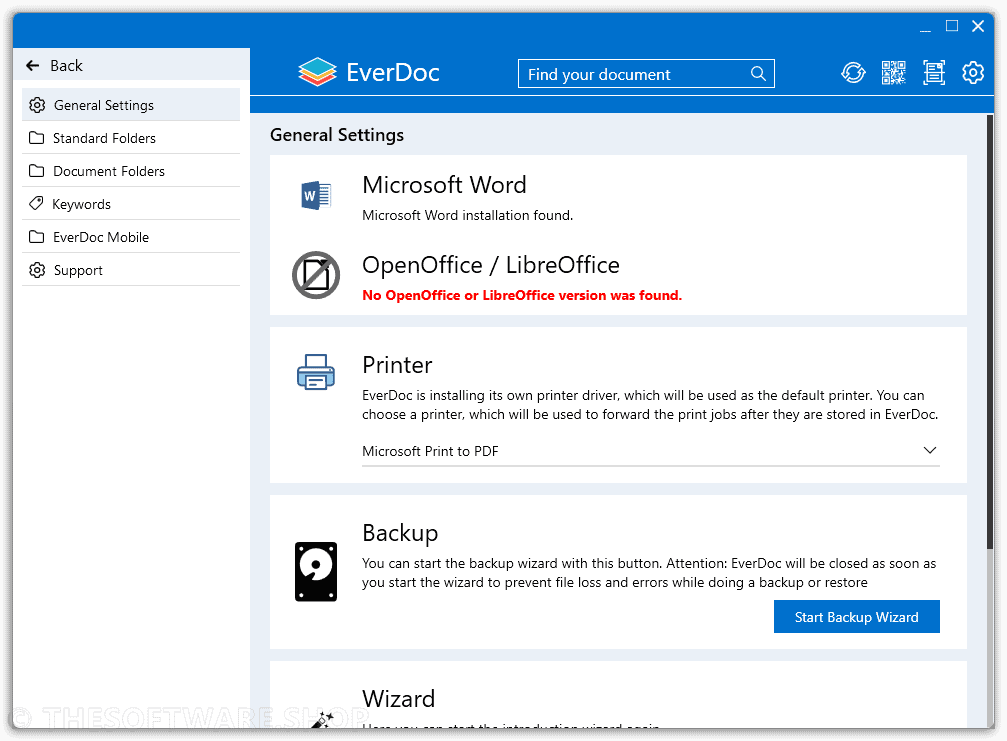Click the red 'No OpenOffice or LibreOffice version was found.' message
This screenshot has height=741, width=1007.
click(x=522, y=295)
